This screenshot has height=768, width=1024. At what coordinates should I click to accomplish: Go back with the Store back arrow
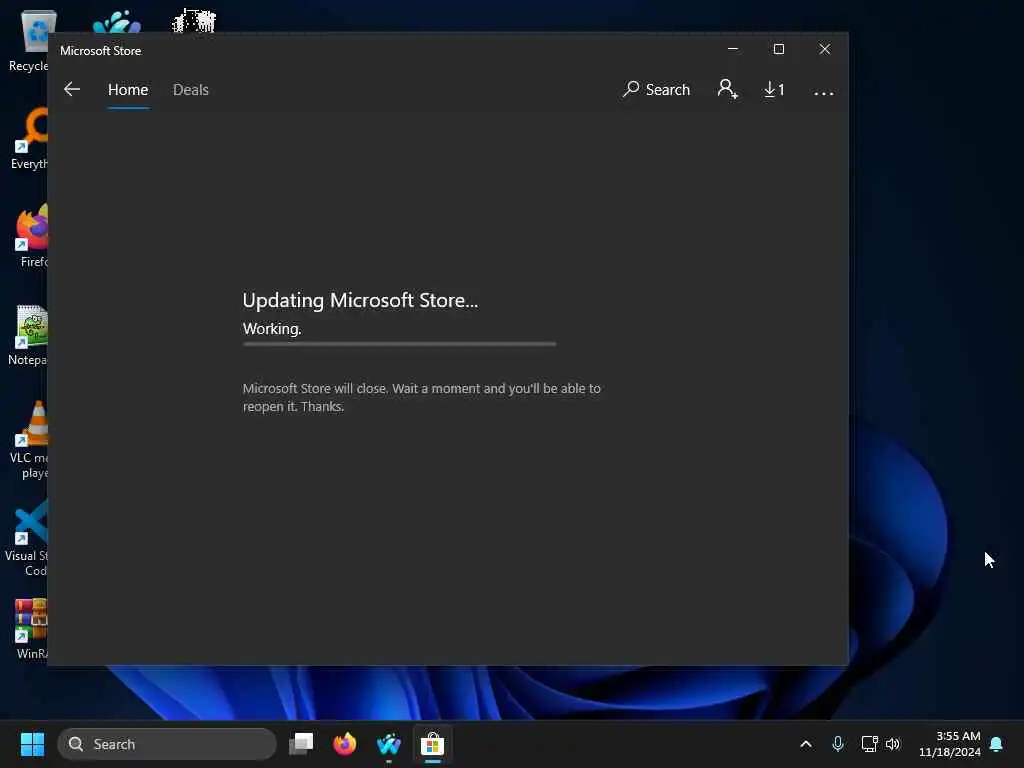tap(72, 89)
